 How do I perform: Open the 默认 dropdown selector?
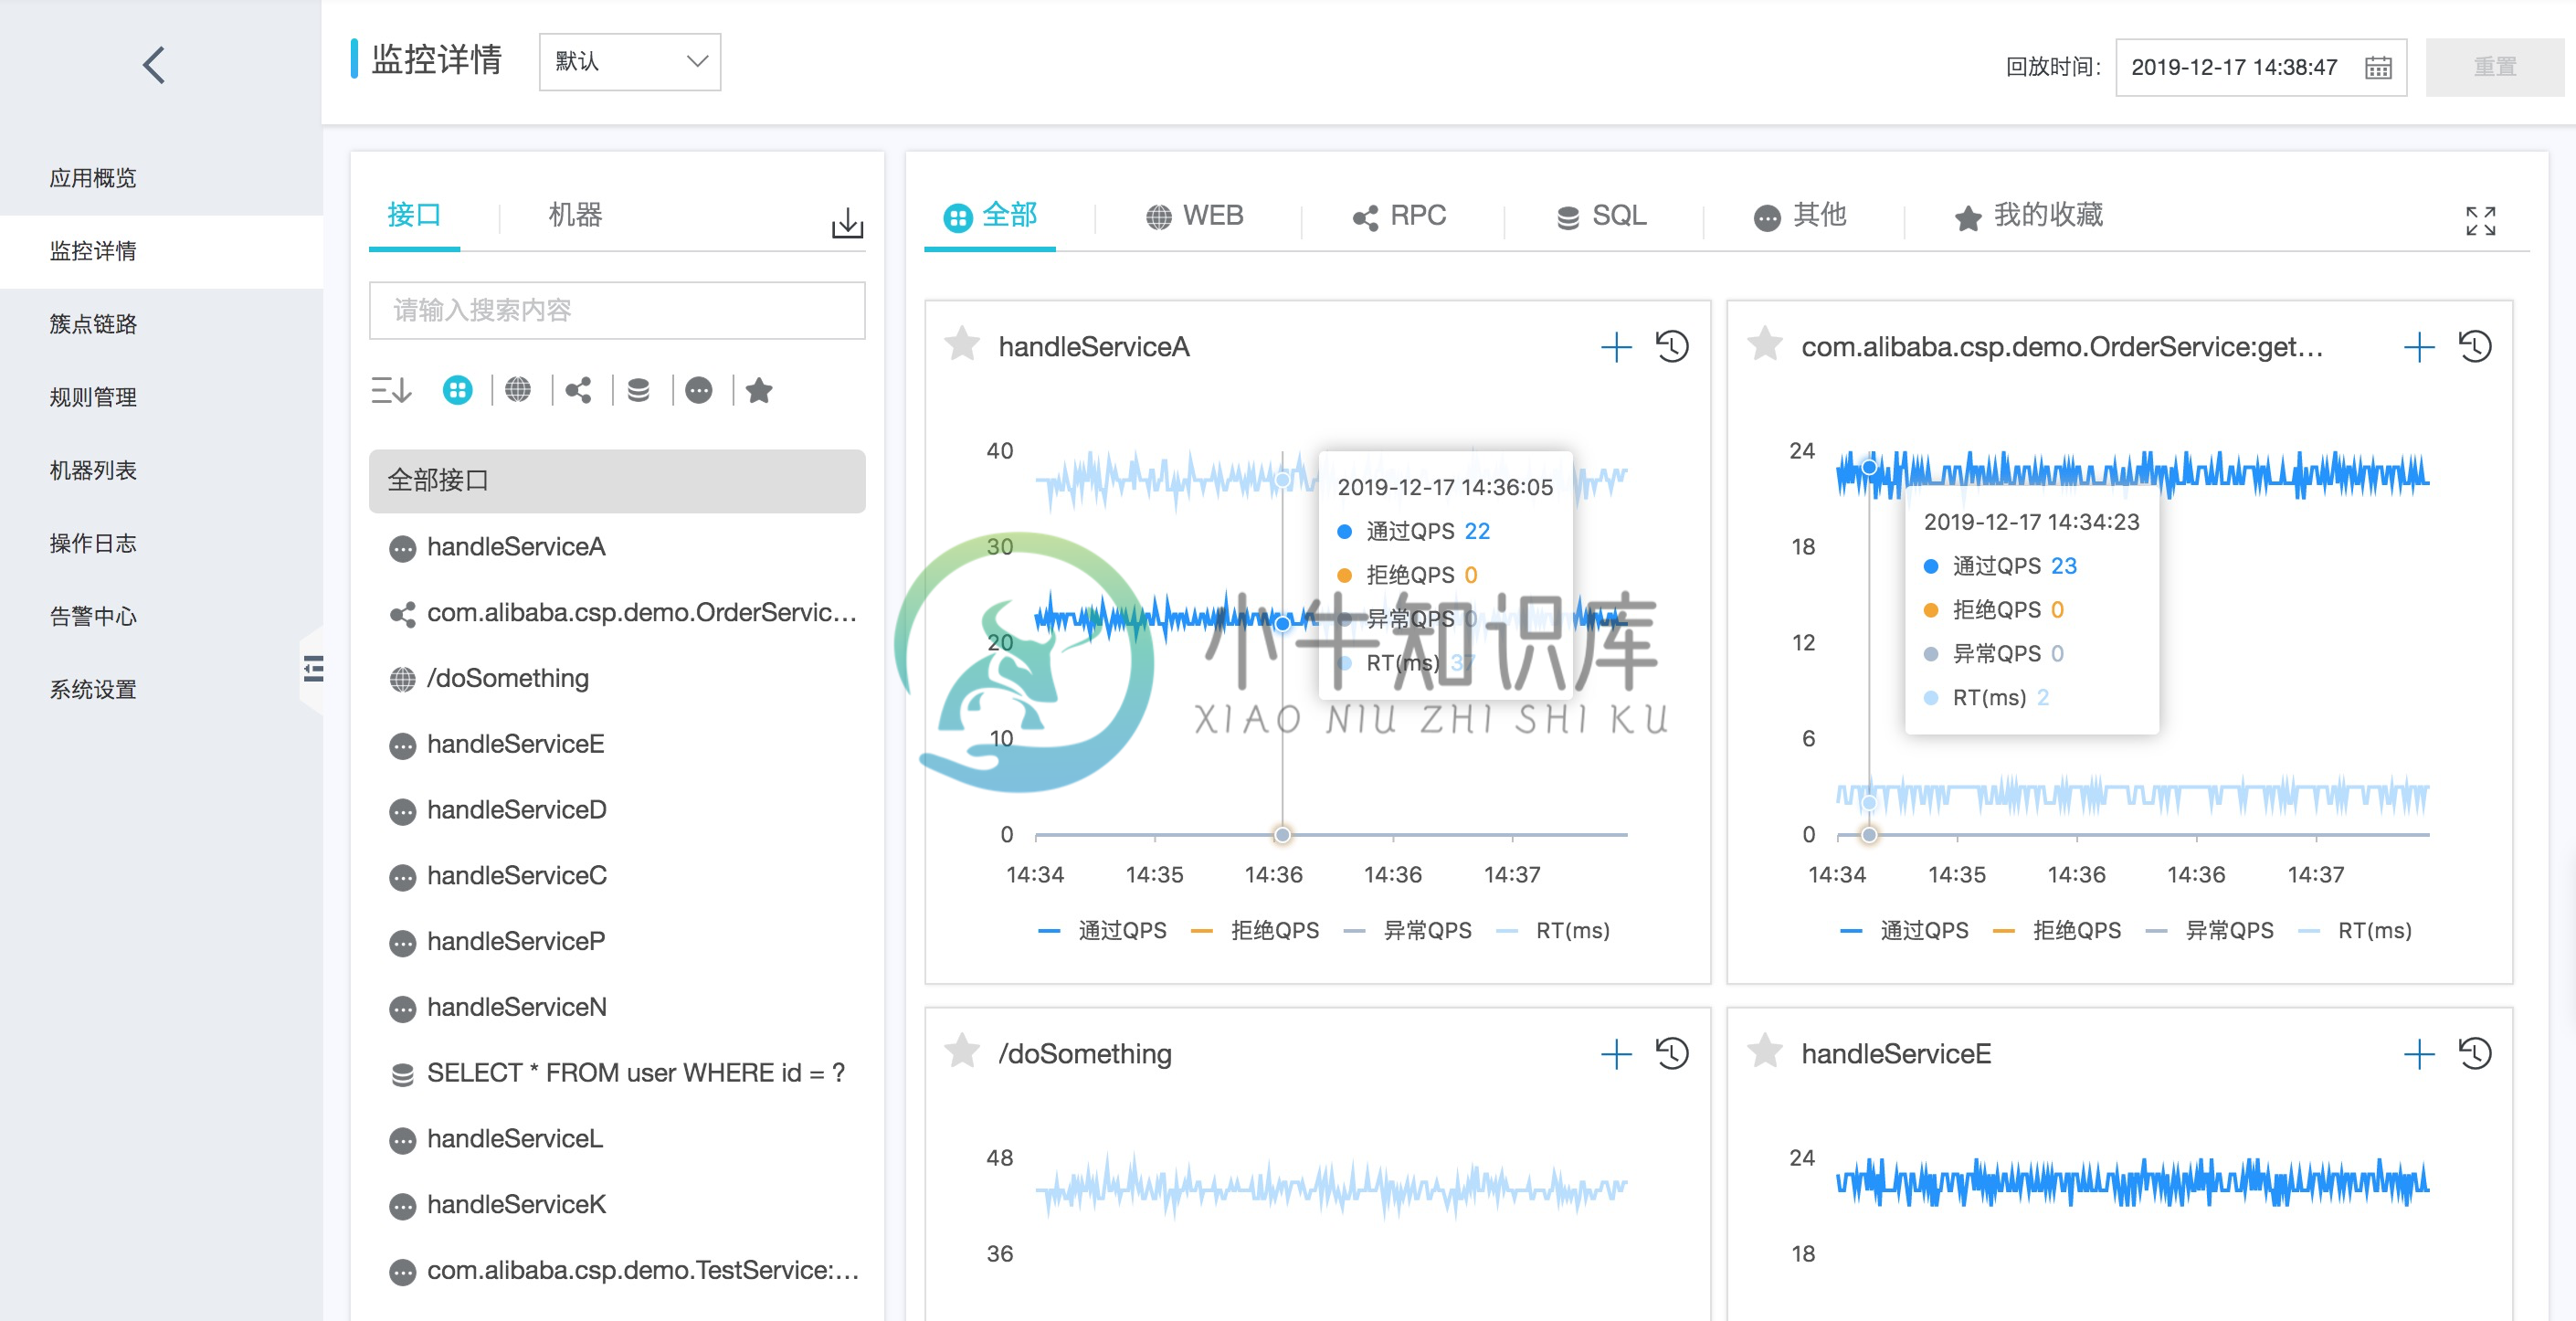tap(630, 62)
